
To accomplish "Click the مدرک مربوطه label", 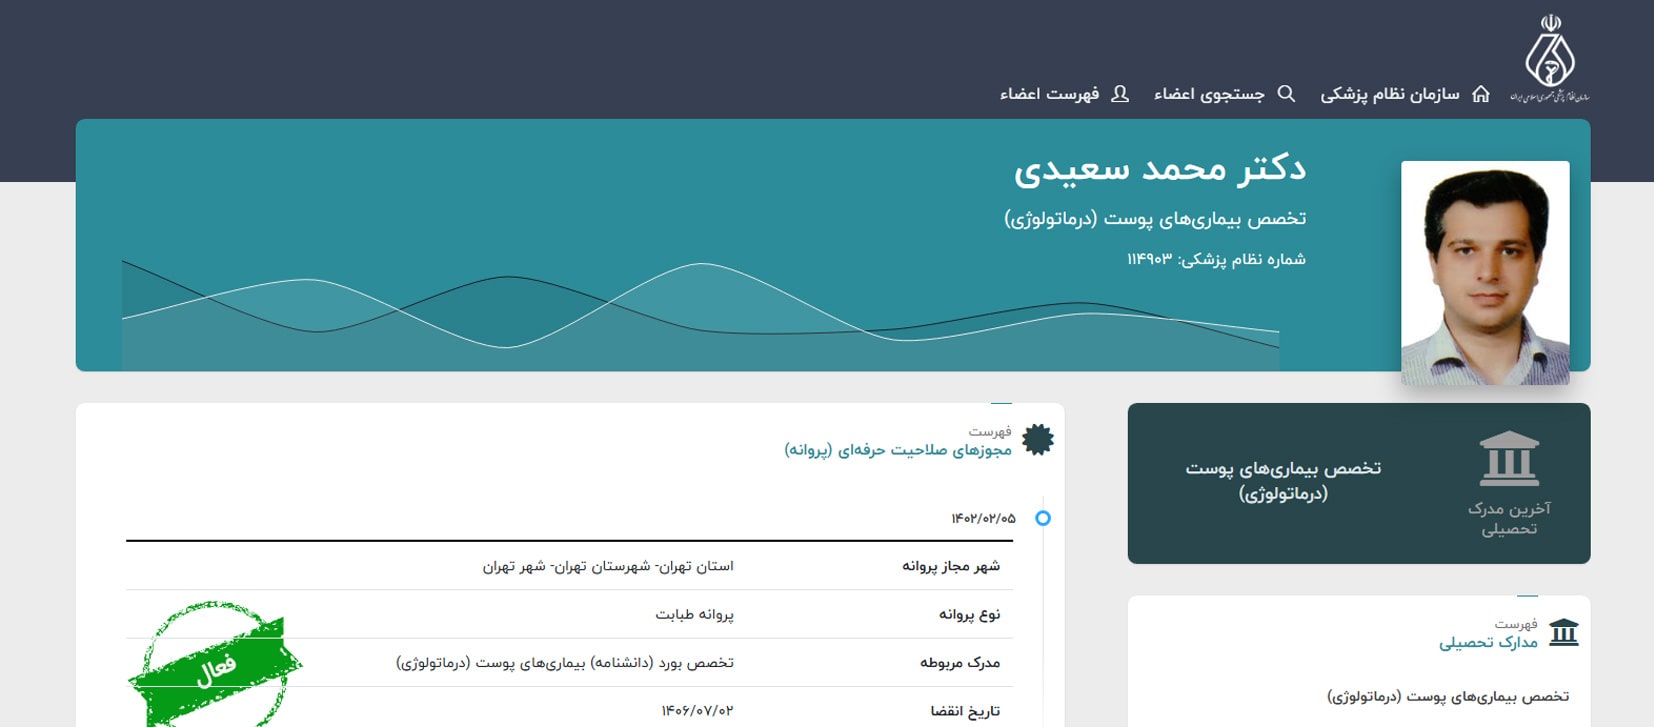I will 960,662.
